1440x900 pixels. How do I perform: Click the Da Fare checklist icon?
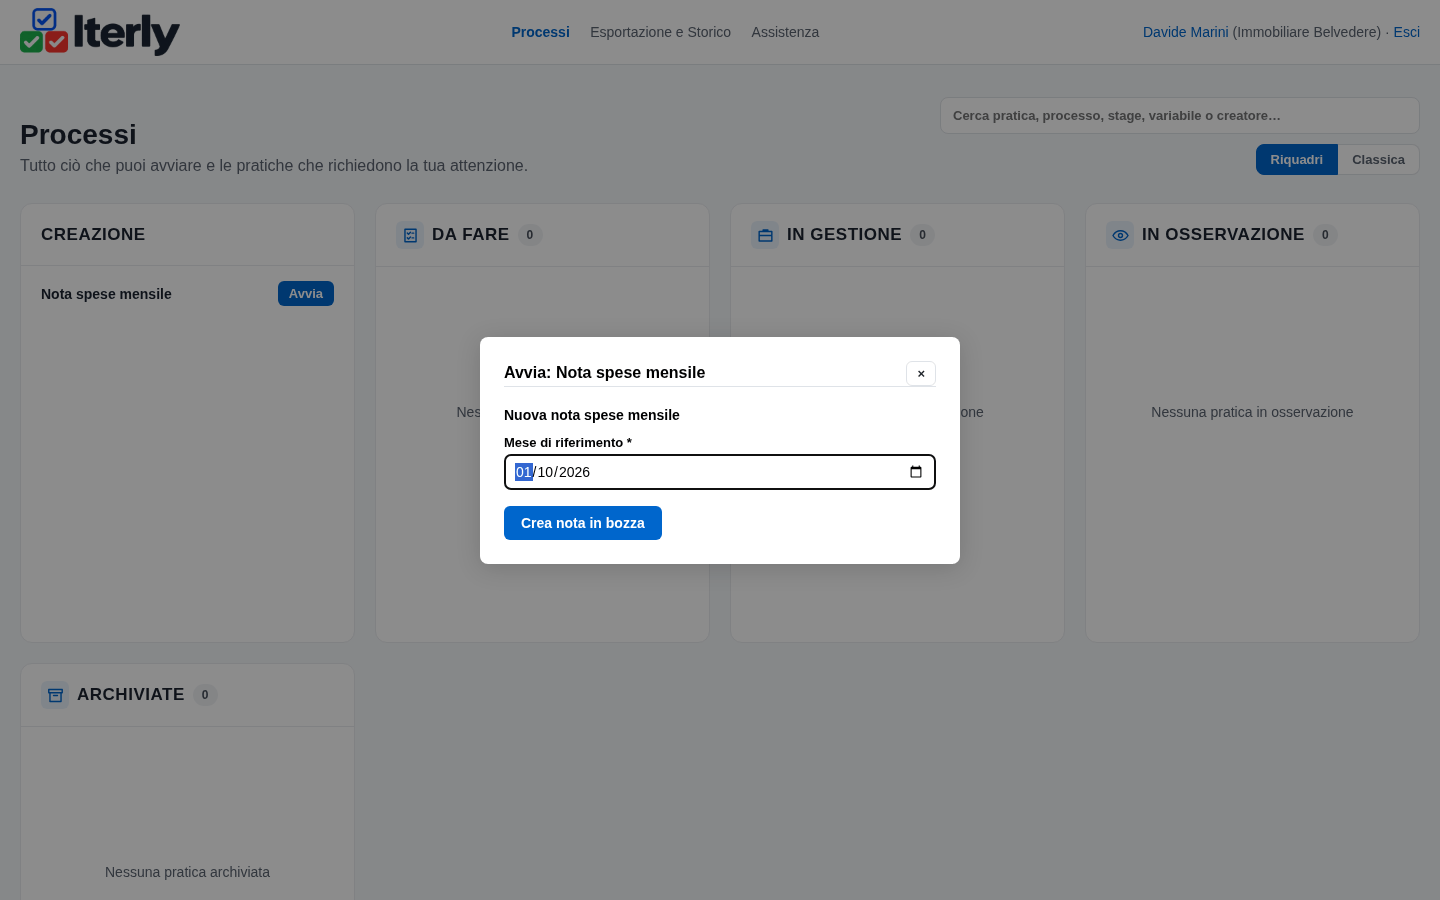click(x=410, y=235)
